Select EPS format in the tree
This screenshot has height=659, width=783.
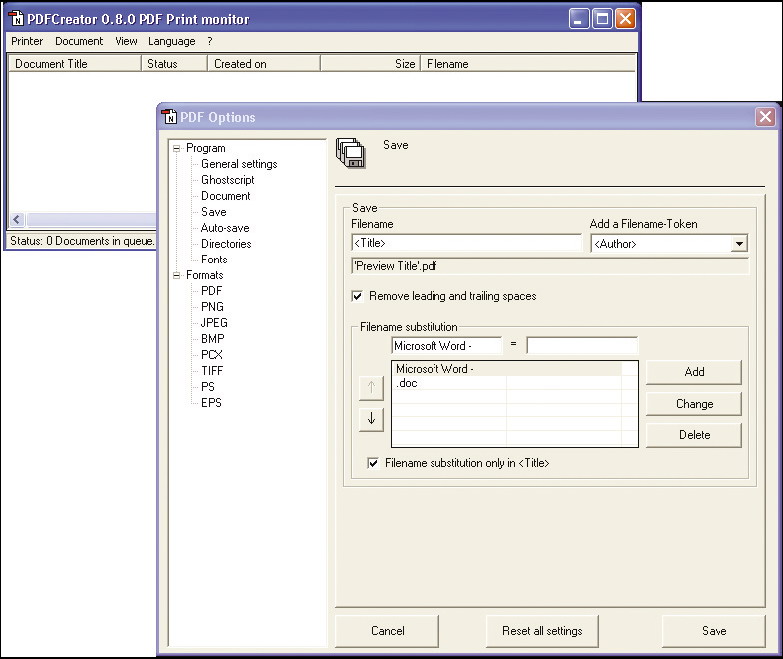(x=211, y=403)
